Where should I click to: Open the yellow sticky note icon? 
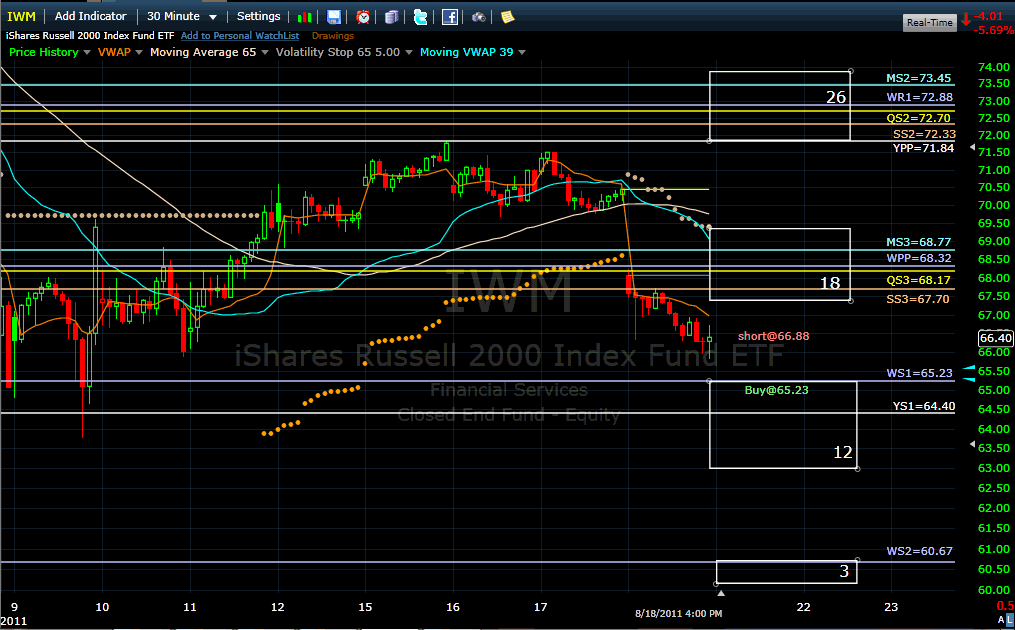508,17
